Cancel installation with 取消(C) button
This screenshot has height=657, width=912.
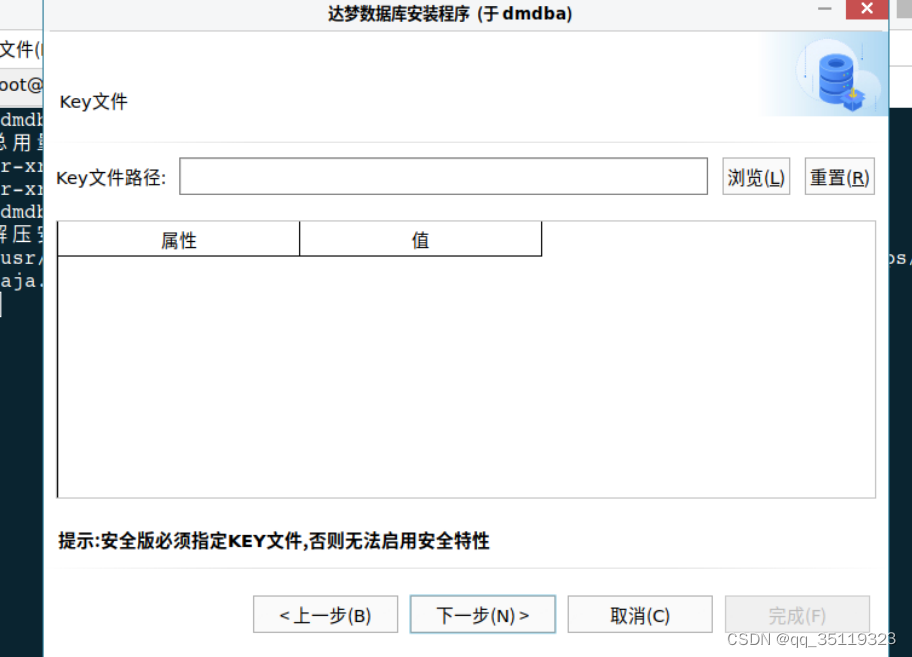tap(640, 615)
